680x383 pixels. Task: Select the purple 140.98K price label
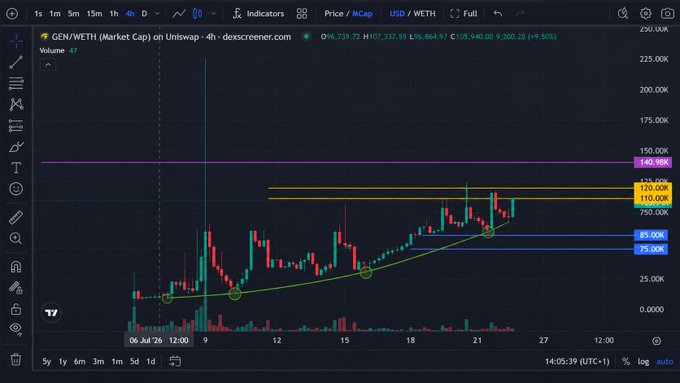pyautogui.click(x=653, y=162)
